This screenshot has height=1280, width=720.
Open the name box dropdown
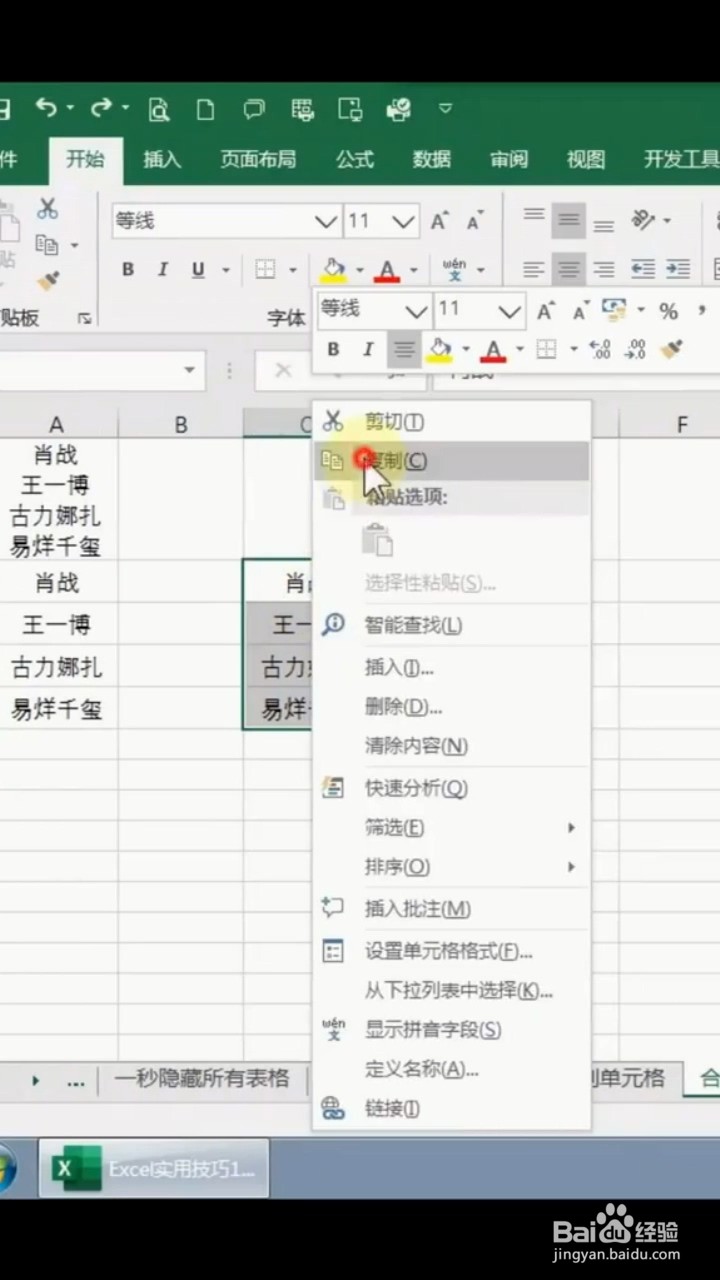coord(189,370)
